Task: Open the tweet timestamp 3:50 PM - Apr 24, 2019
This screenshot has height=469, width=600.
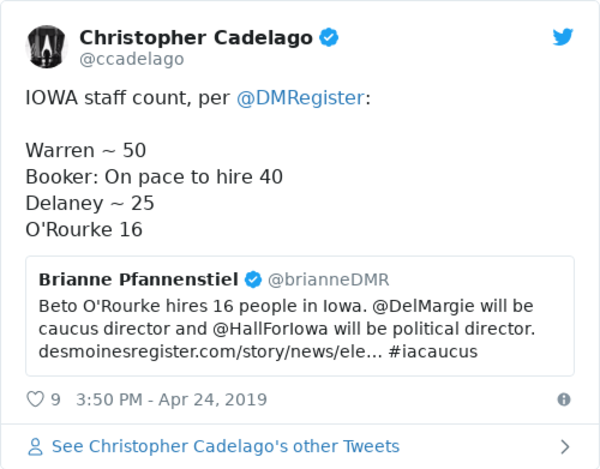Action: pos(172,400)
